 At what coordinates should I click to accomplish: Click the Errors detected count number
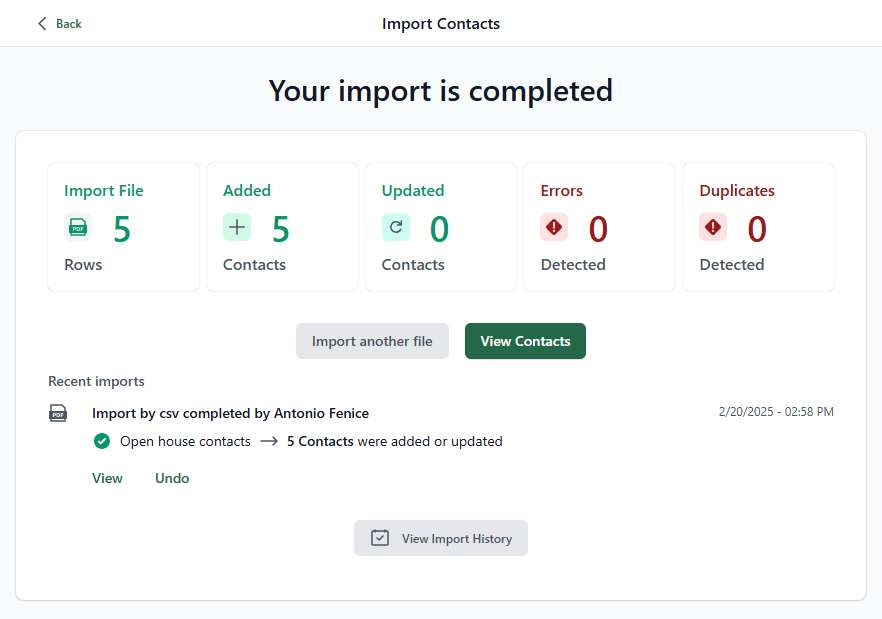[598, 229]
